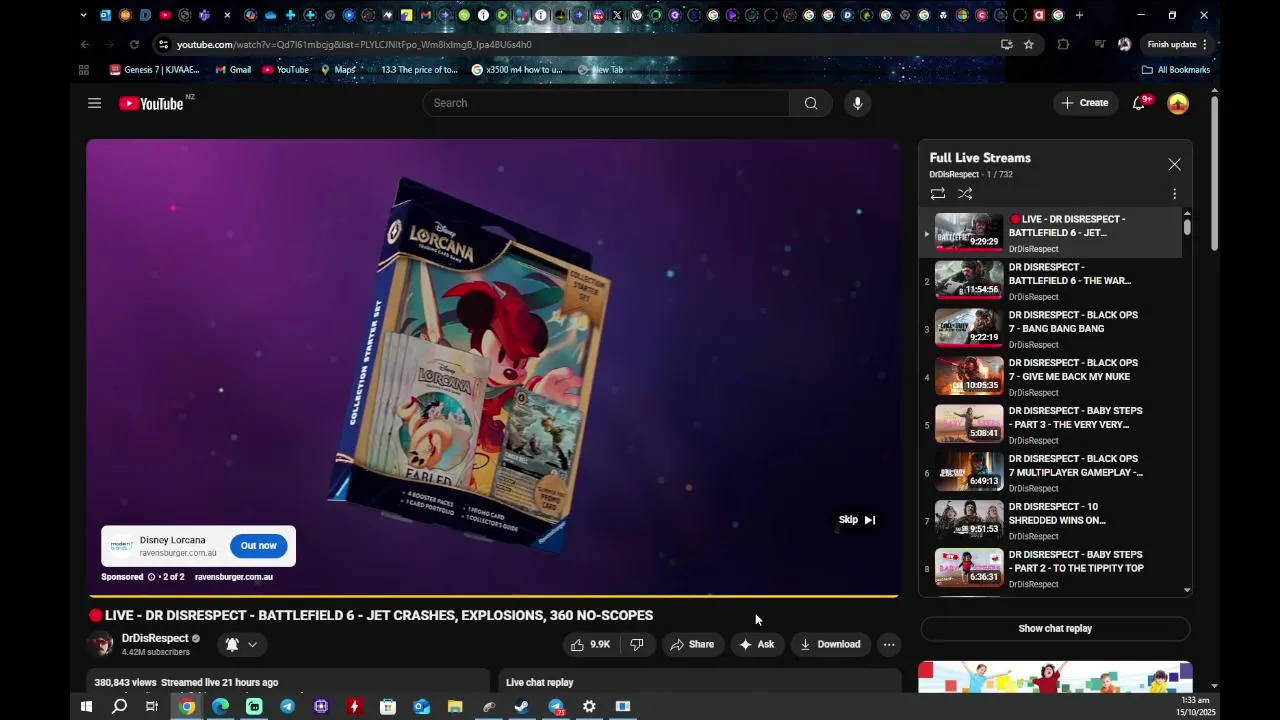Open Microsoft Edge from the taskbar

[x=220, y=707]
